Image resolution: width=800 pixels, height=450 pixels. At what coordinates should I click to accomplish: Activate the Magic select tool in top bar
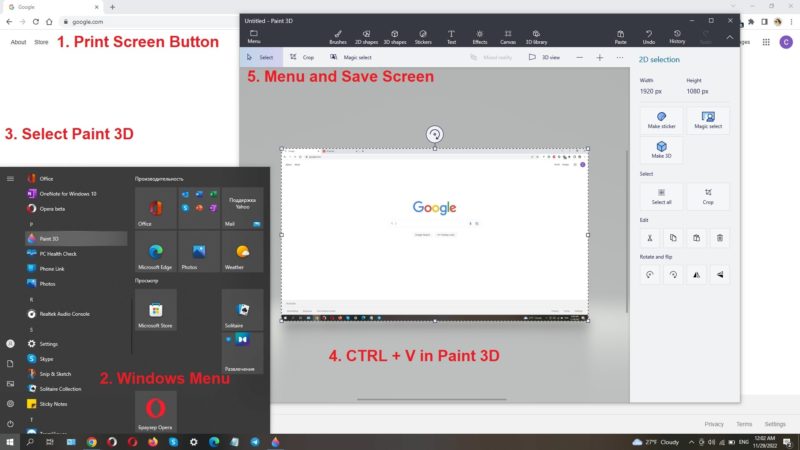[x=351, y=58]
